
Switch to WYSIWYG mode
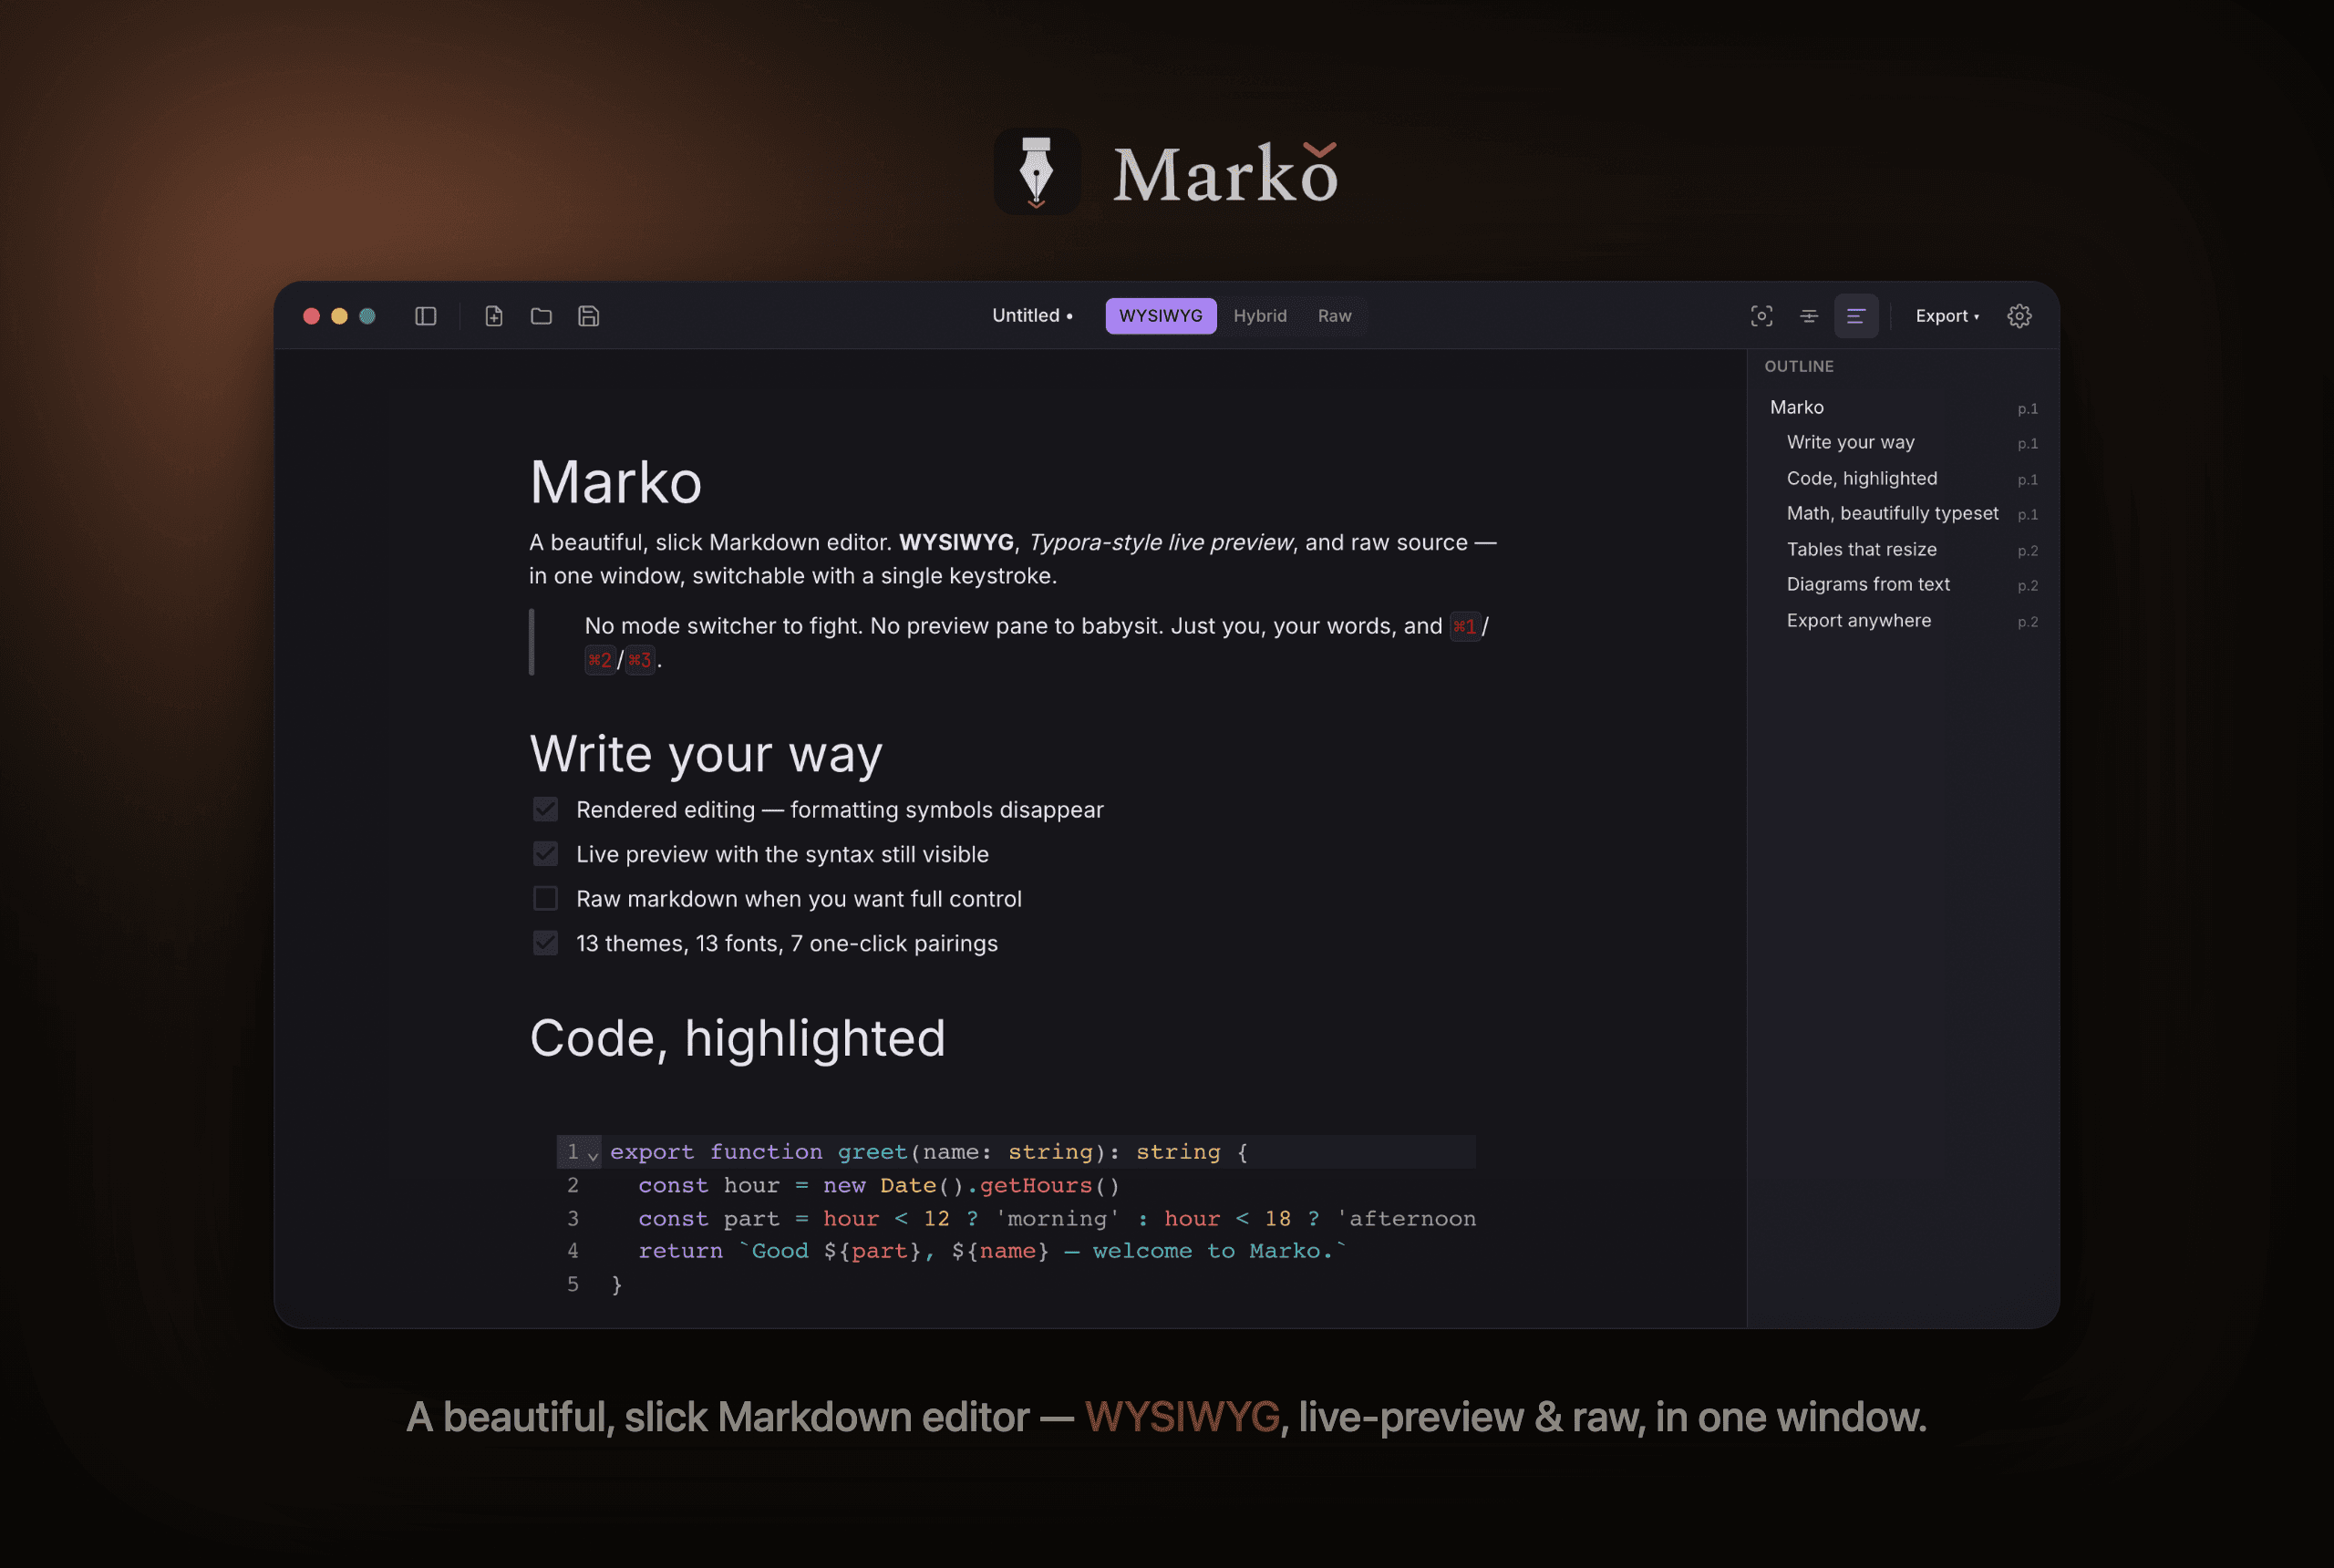tap(1160, 316)
